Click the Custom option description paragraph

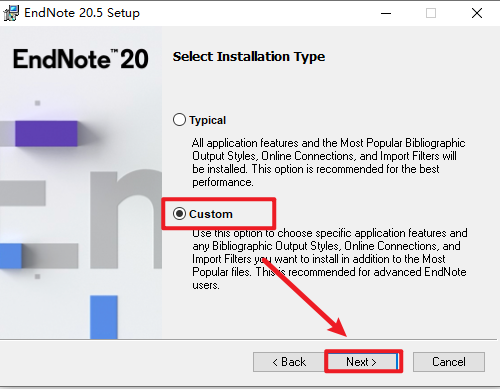330,259
